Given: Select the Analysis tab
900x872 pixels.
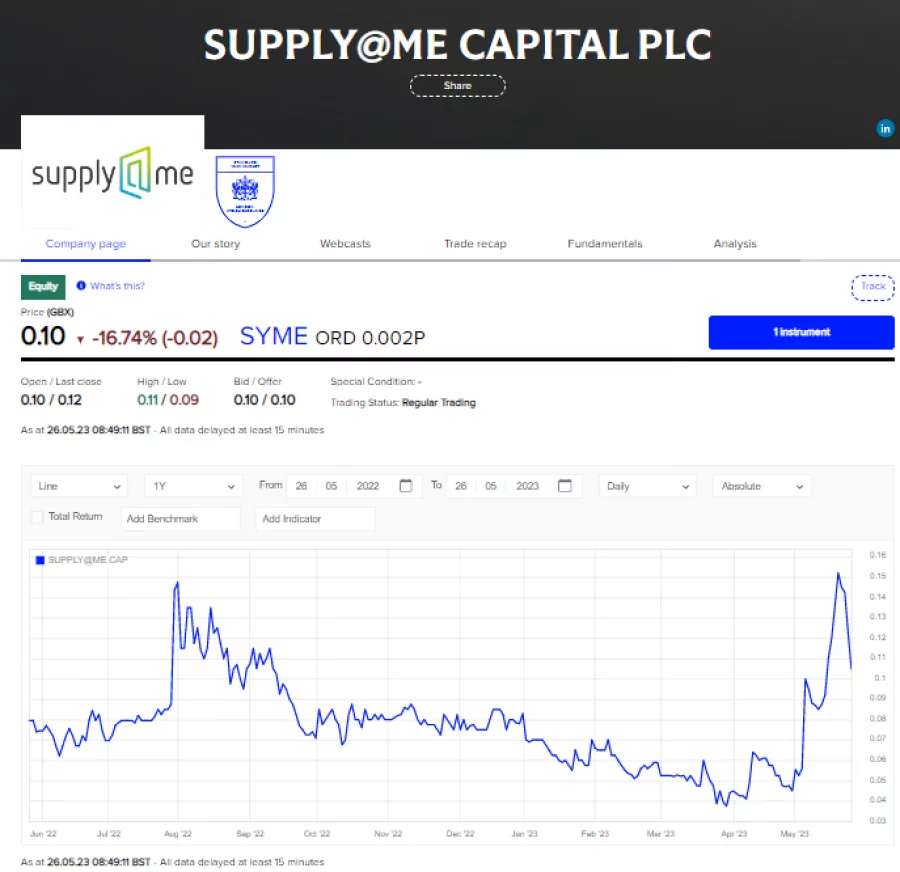Looking at the screenshot, I should pyautogui.click(x=735, y=243).
